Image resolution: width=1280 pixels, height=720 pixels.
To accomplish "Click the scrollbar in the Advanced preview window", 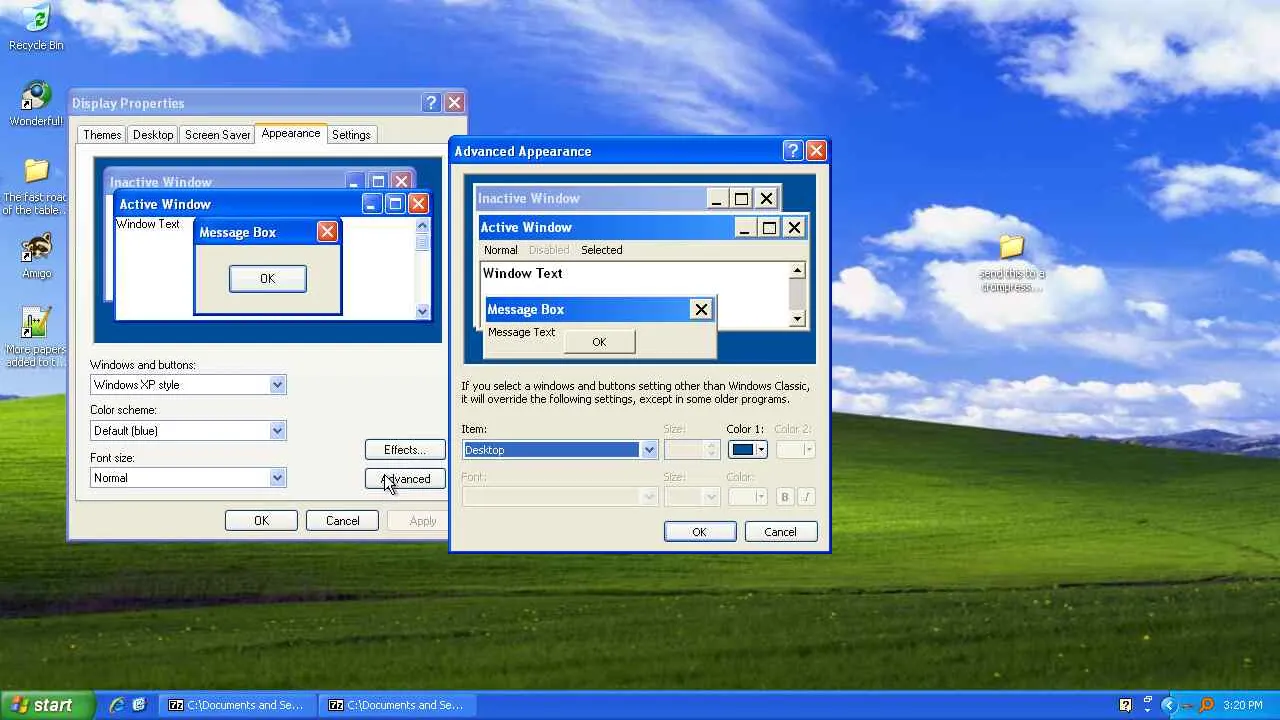I will click(797, 295).
